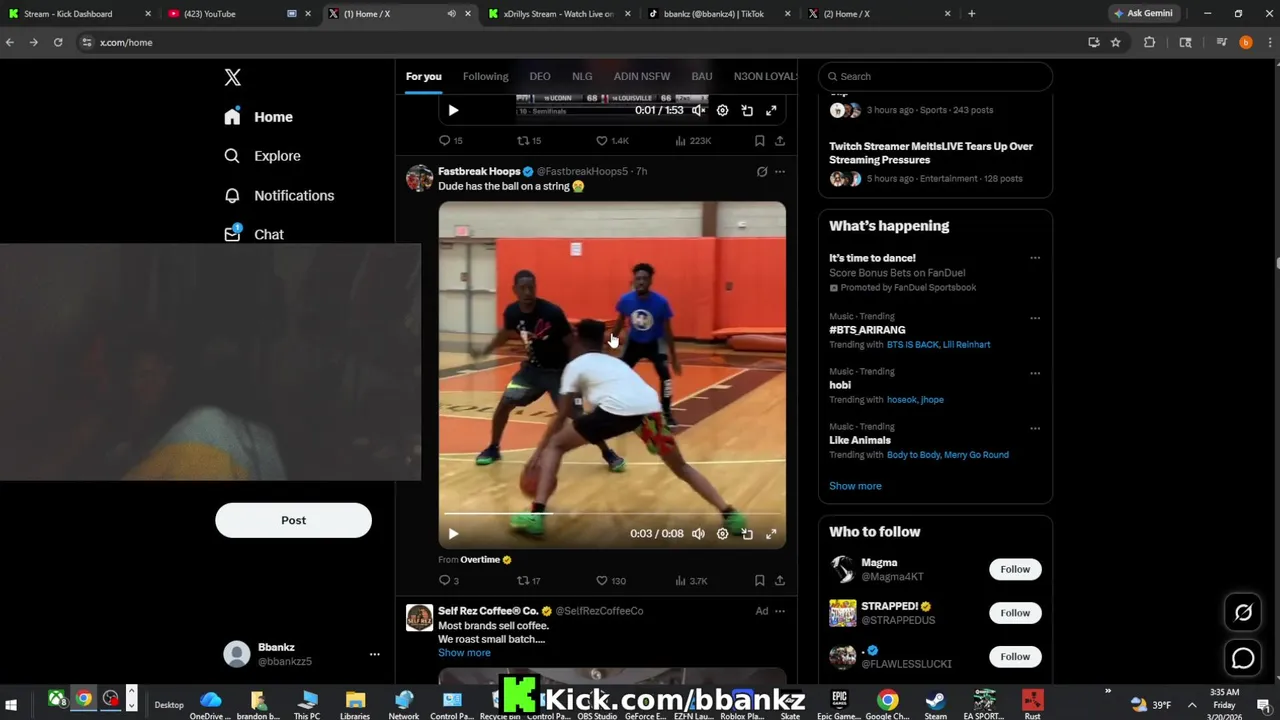
Task: Open options for Like Animals trend
Action: [1035, 428]
